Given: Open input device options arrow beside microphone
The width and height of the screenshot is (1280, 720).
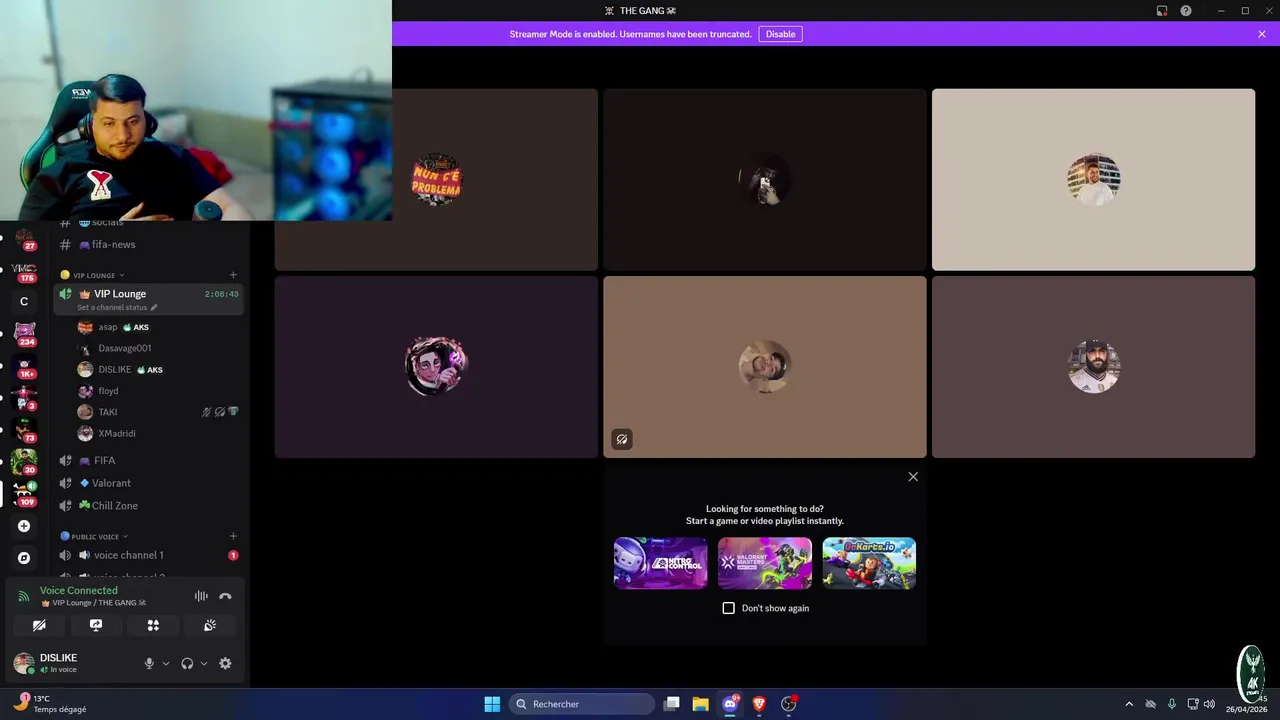Looking at the screenshot, I should point(166,663).
